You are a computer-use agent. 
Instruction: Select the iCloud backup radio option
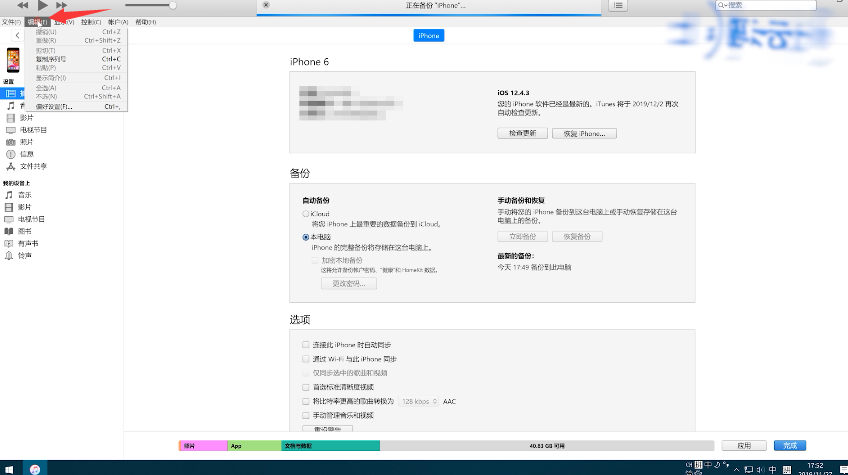click(x=306, y=214)
